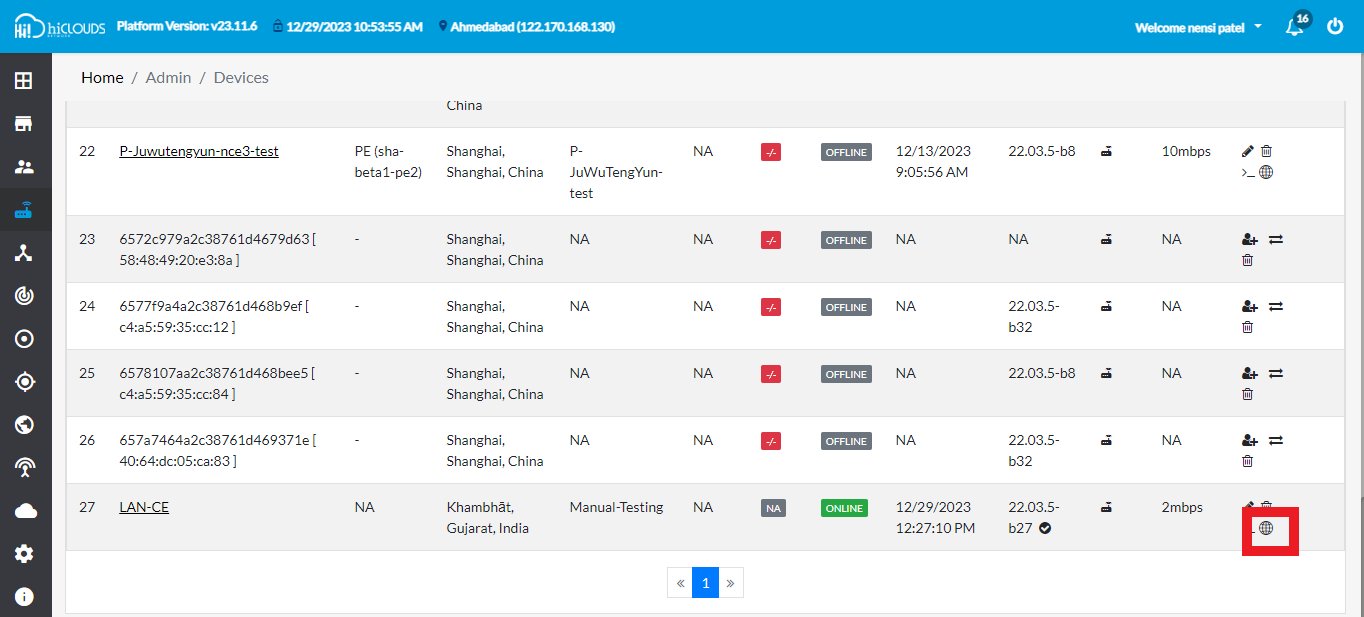Viewport: 1364px width, 617px height.
Task: Click device ID 6572c979a2c38761d4679d63
Action: coord(215,239)
